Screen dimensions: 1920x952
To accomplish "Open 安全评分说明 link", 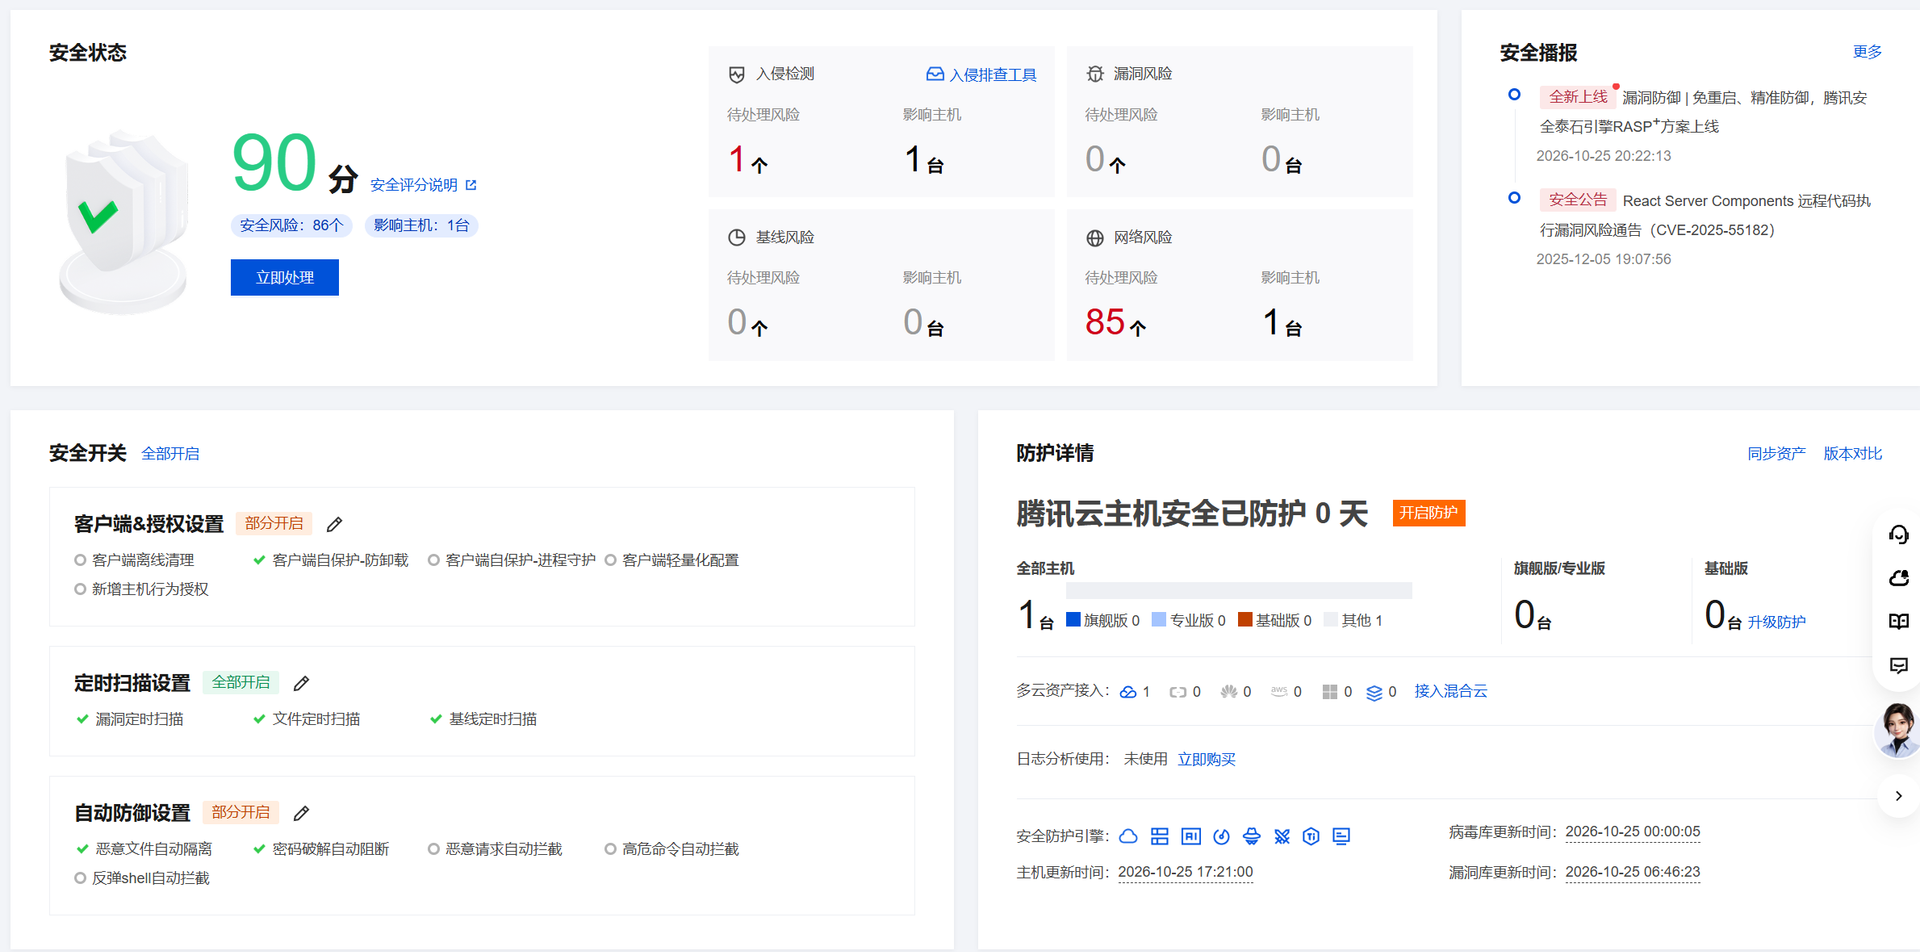I will [x=423, y=186].
